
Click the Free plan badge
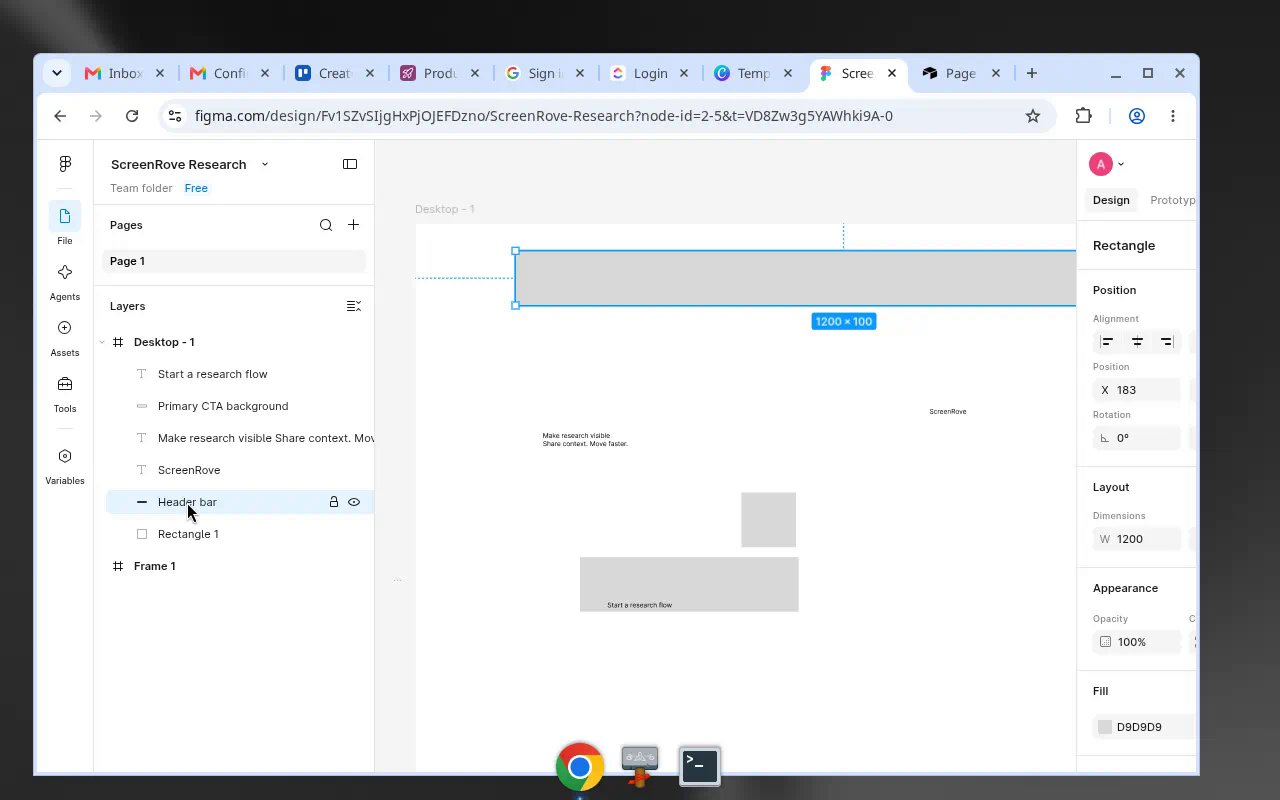[x=196, y=188]
